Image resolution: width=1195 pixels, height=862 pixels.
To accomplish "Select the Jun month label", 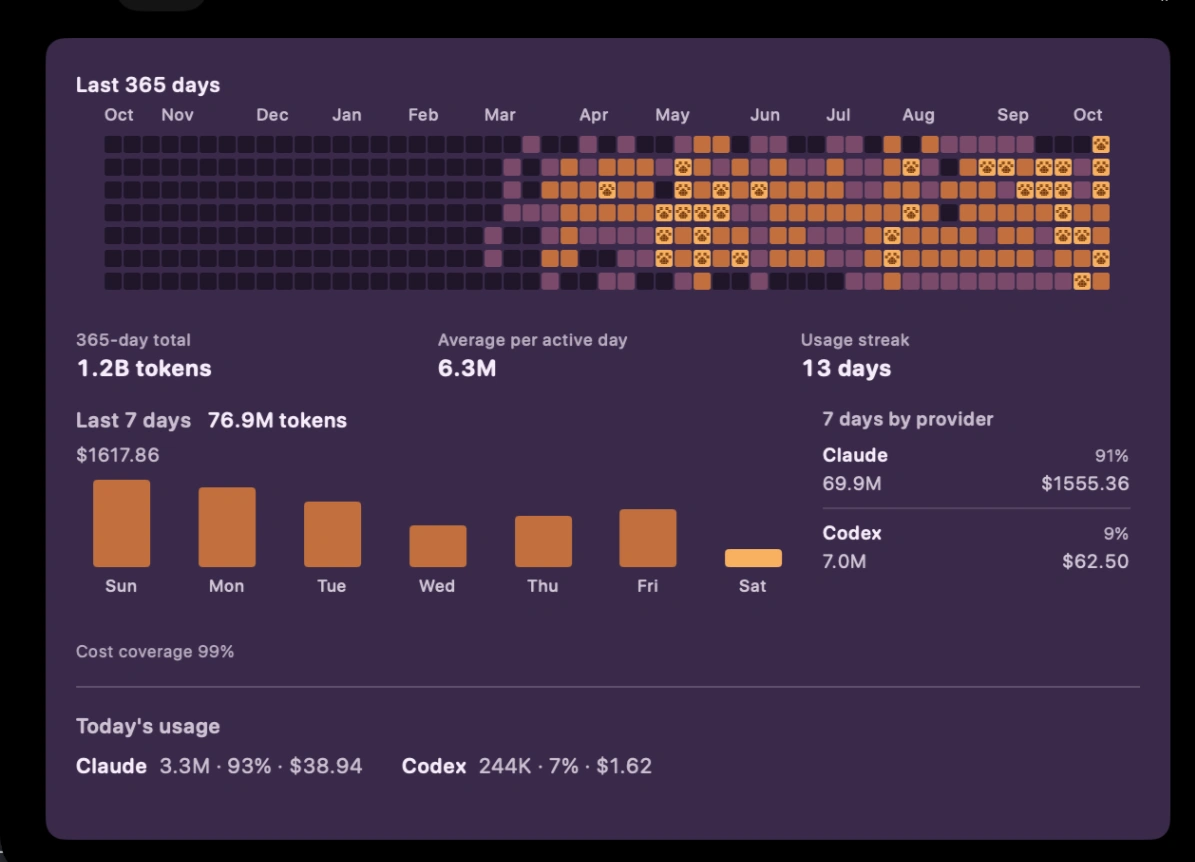I will point(765,115).
